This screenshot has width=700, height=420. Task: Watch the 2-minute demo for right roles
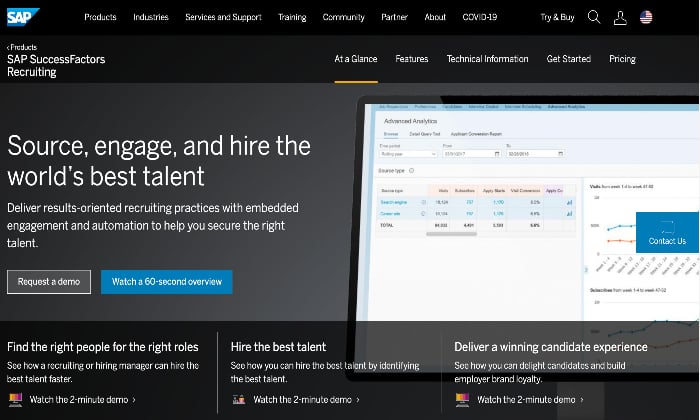[82, 400]
